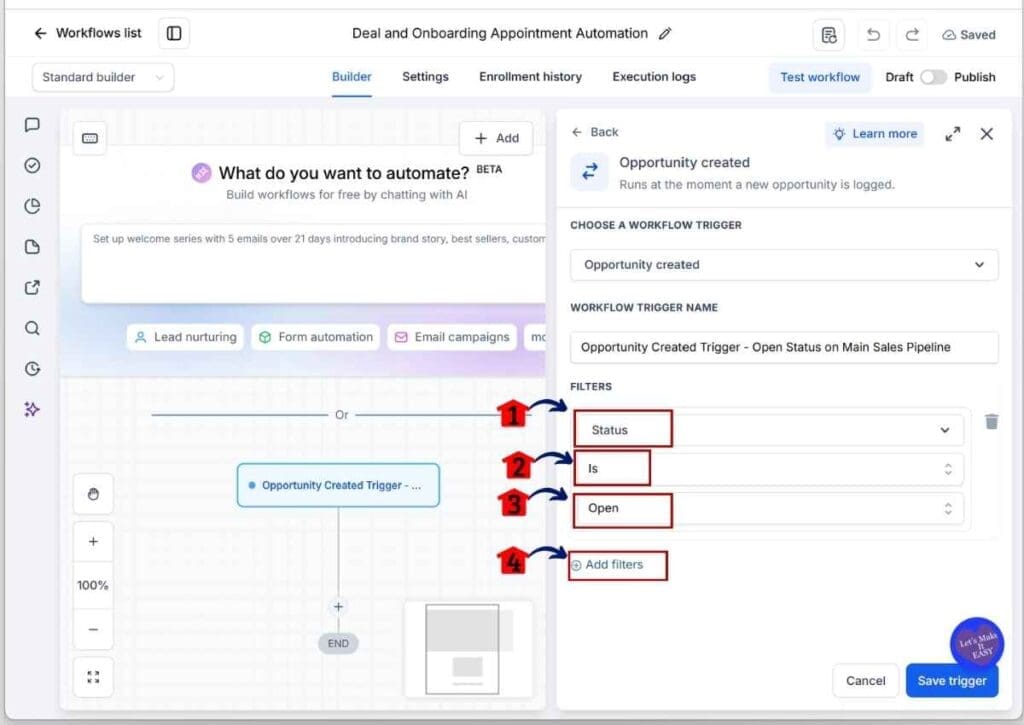Open the external link sidebar icon
This screenshot has width=1024, height=725.
click(x=32, y=287)
